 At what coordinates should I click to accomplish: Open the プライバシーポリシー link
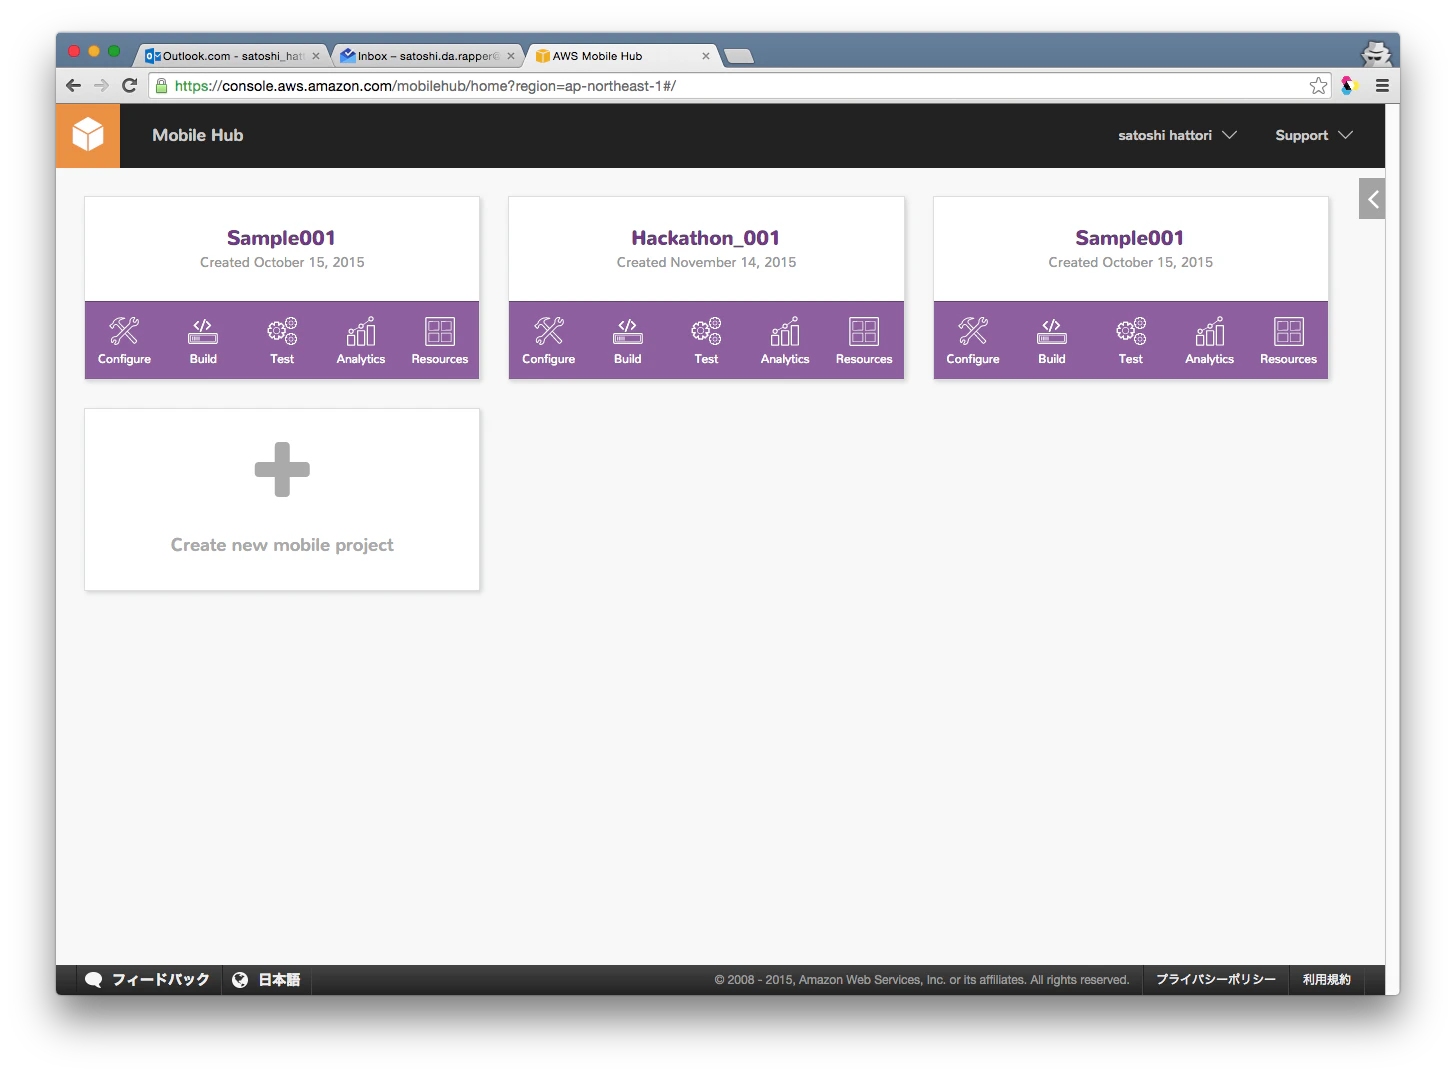[1216, 980]
